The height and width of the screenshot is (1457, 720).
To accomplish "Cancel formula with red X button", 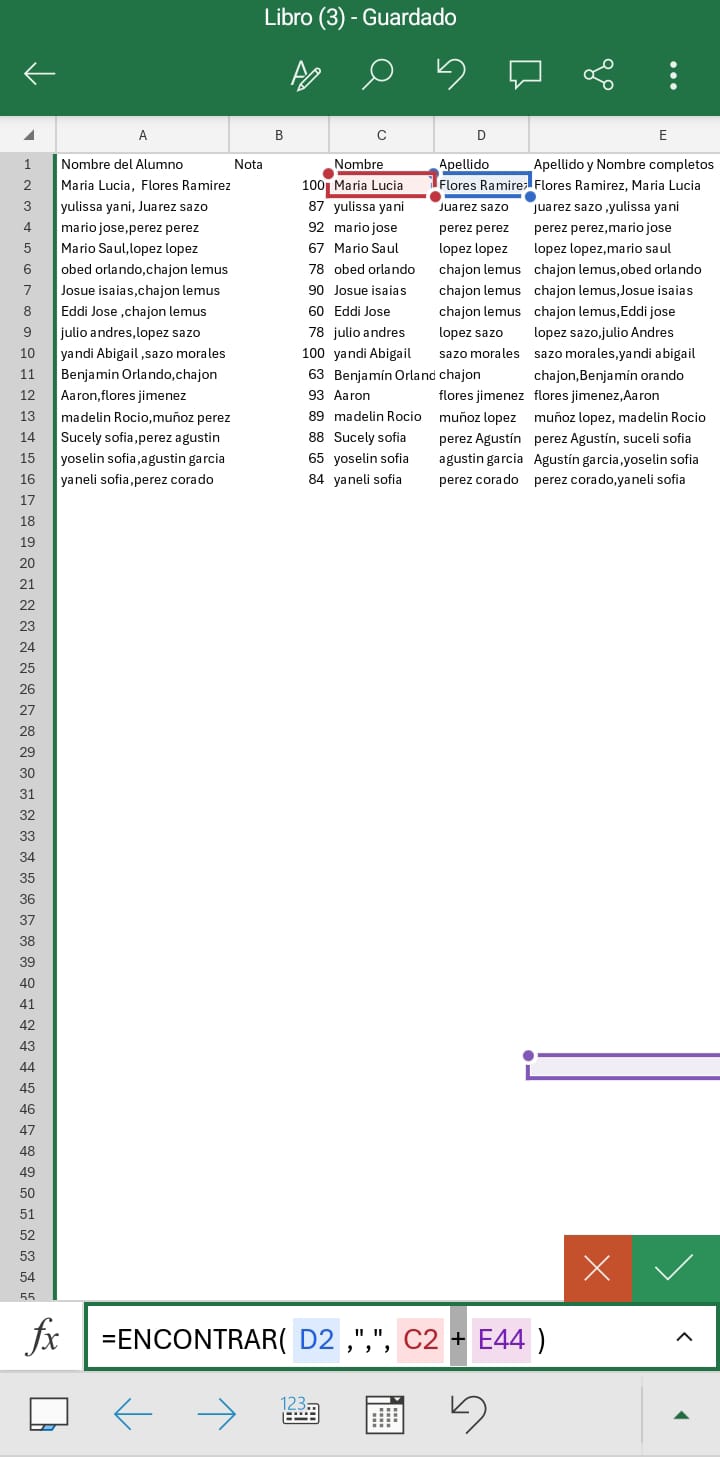I will pos(597,1268).
